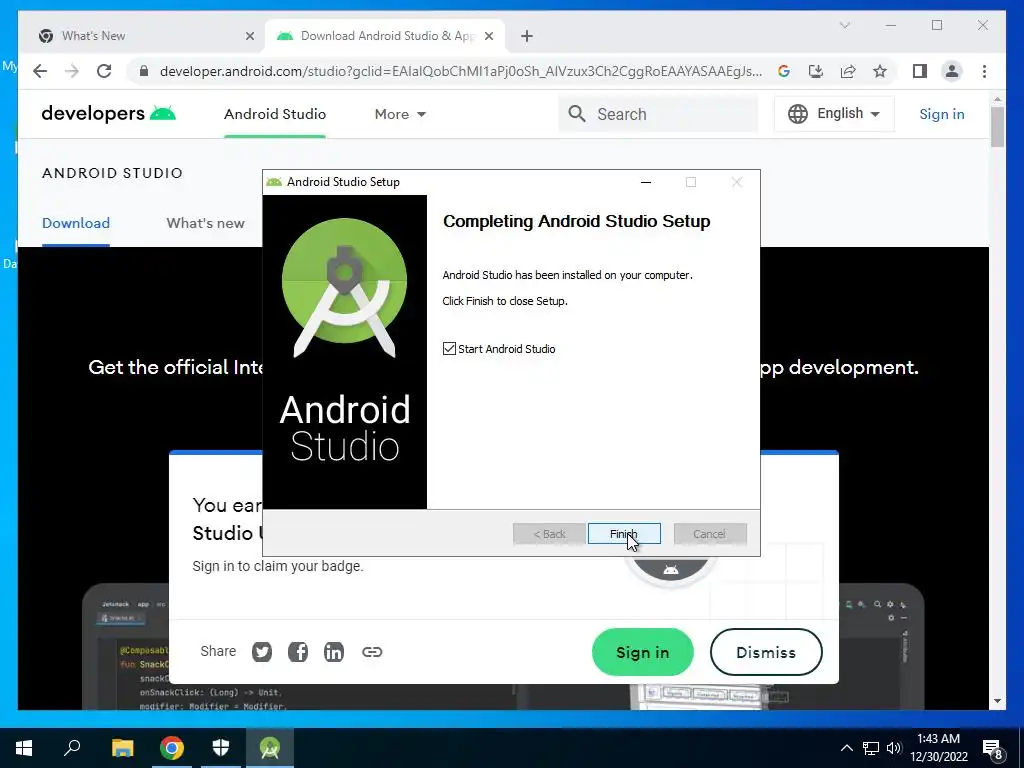
Task: Click the green Sign in button
Action: click(x=643, y=652)
